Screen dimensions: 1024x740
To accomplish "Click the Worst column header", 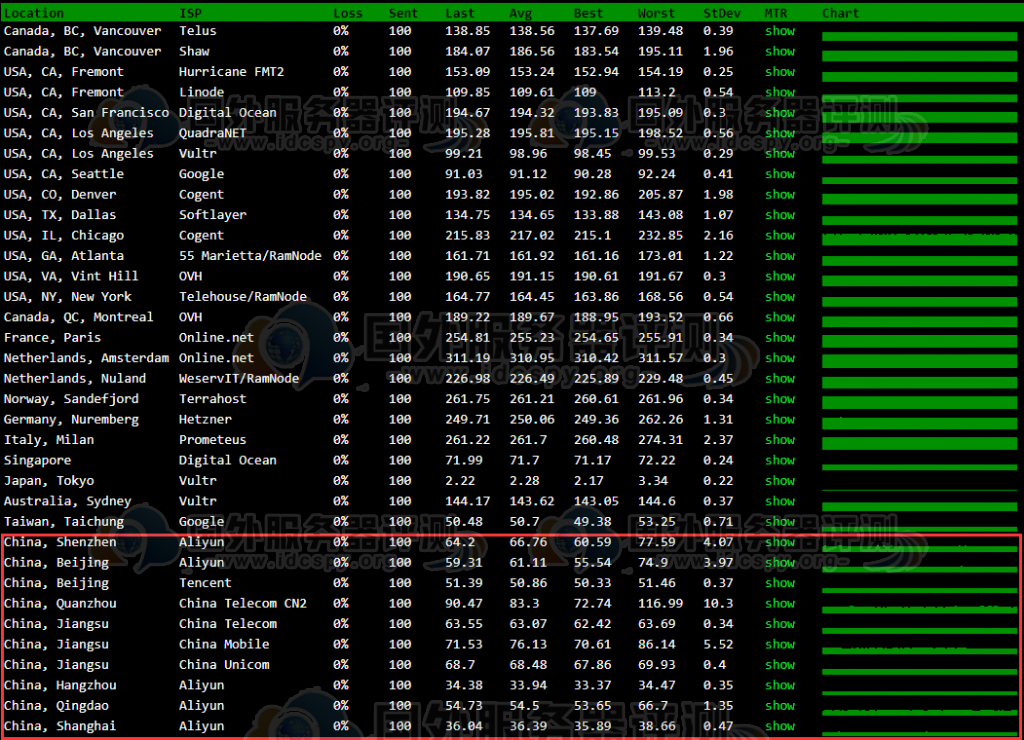I will point(656,13).
